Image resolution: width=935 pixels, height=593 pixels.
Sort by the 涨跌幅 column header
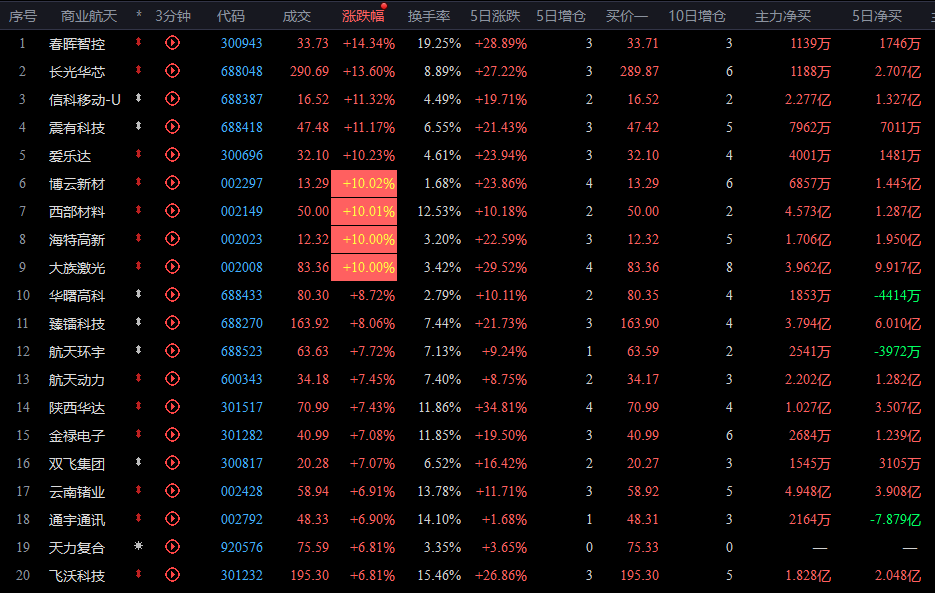362,16
